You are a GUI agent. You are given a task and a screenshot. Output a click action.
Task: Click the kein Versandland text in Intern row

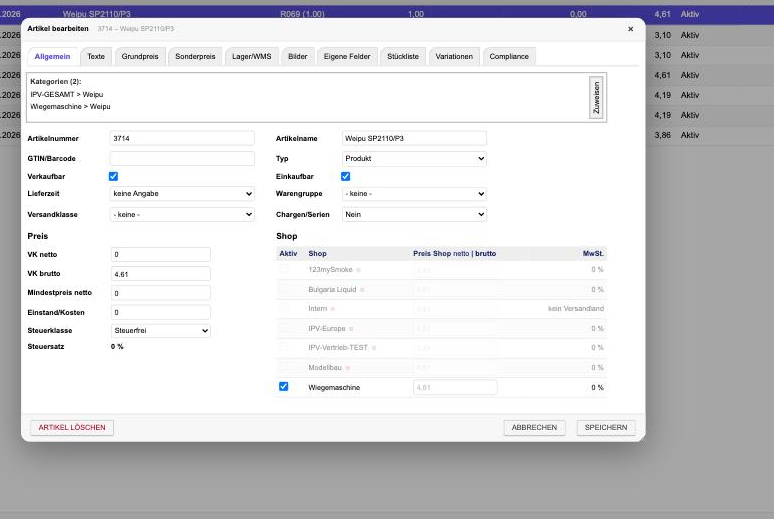click(x=576, y=309)
